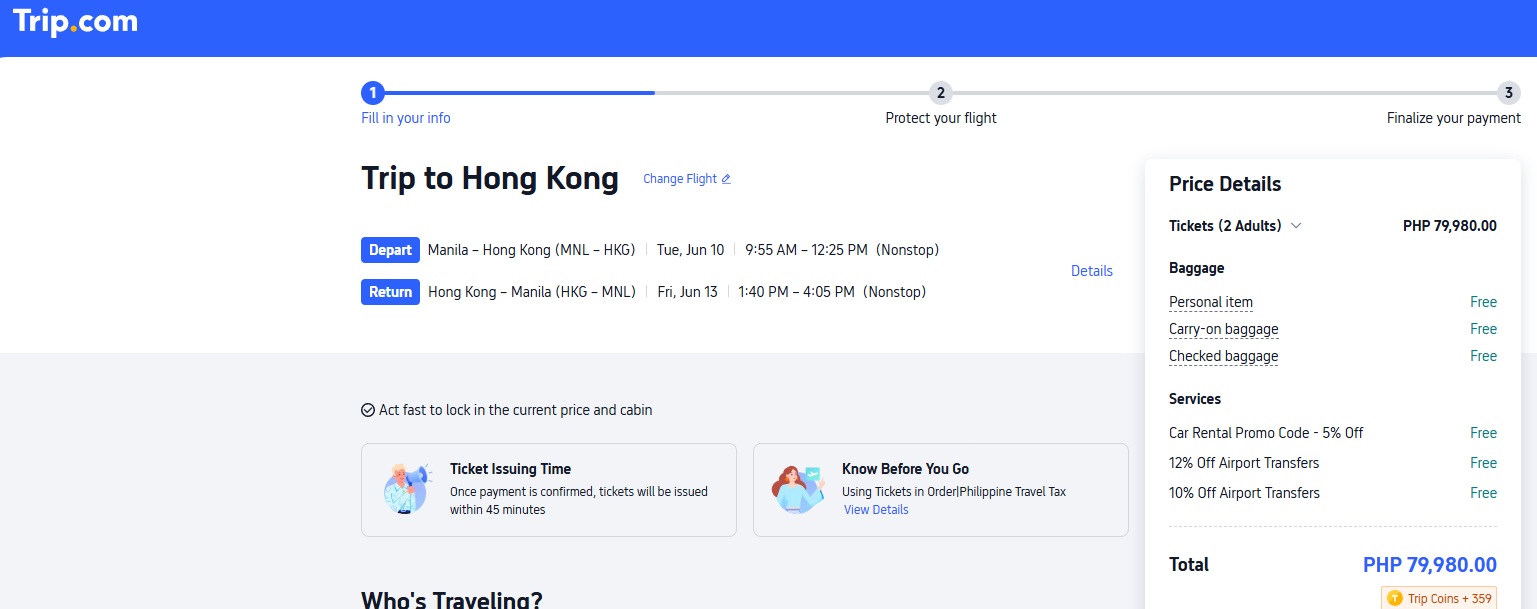Click the megaphone illustration for Ticket Issuing Time
The image size is (1537, 609).
click(406, 488)
